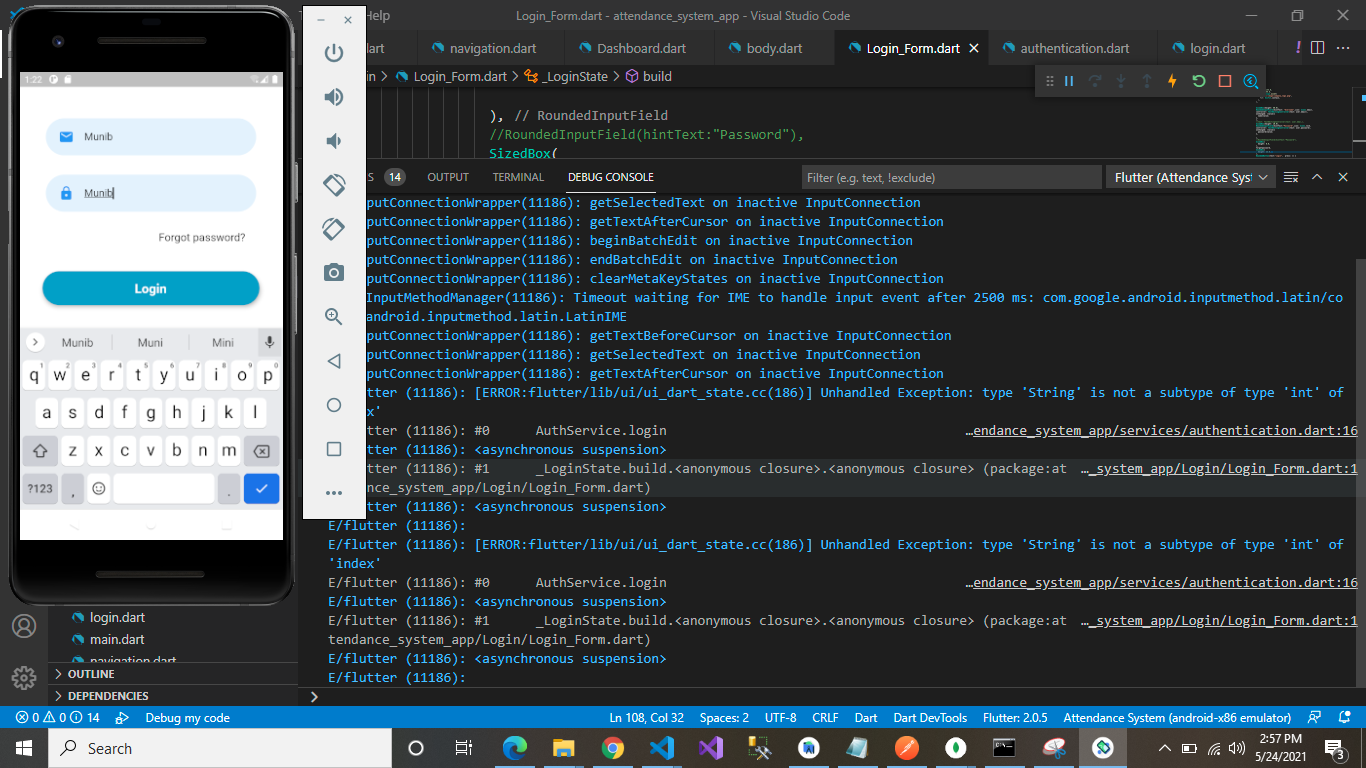Take an emulator screenshot with camera icon

pos(334,273)
